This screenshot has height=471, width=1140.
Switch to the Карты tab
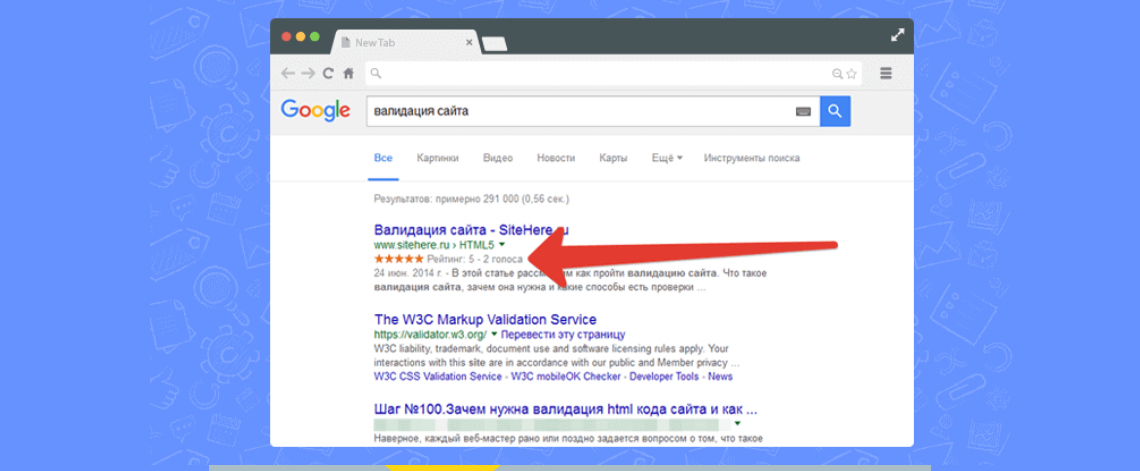click(x=614, y=158)
